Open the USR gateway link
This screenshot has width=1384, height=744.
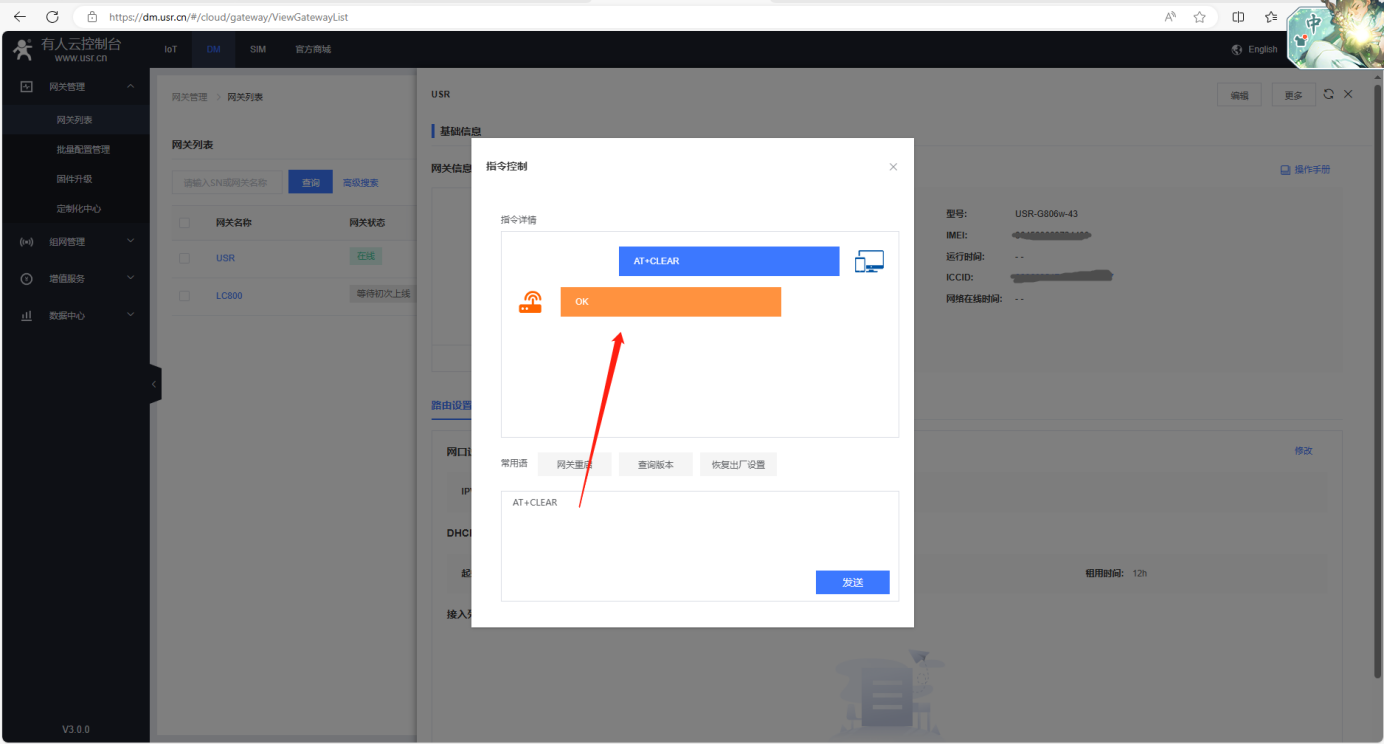tap(225, 258)
